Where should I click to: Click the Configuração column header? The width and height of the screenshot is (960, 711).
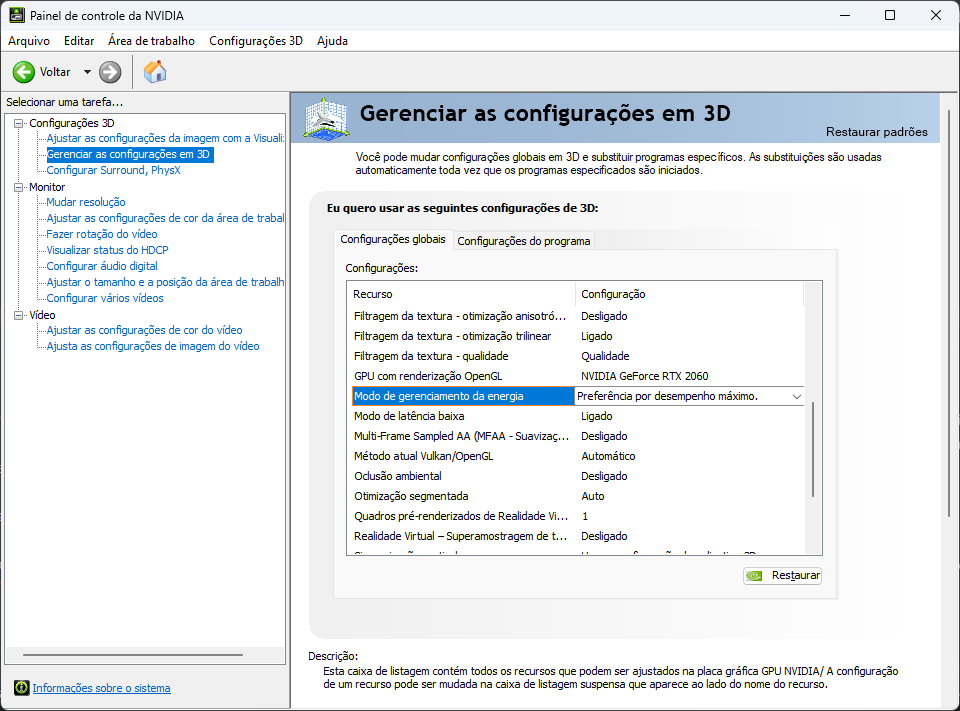(689, 294)
